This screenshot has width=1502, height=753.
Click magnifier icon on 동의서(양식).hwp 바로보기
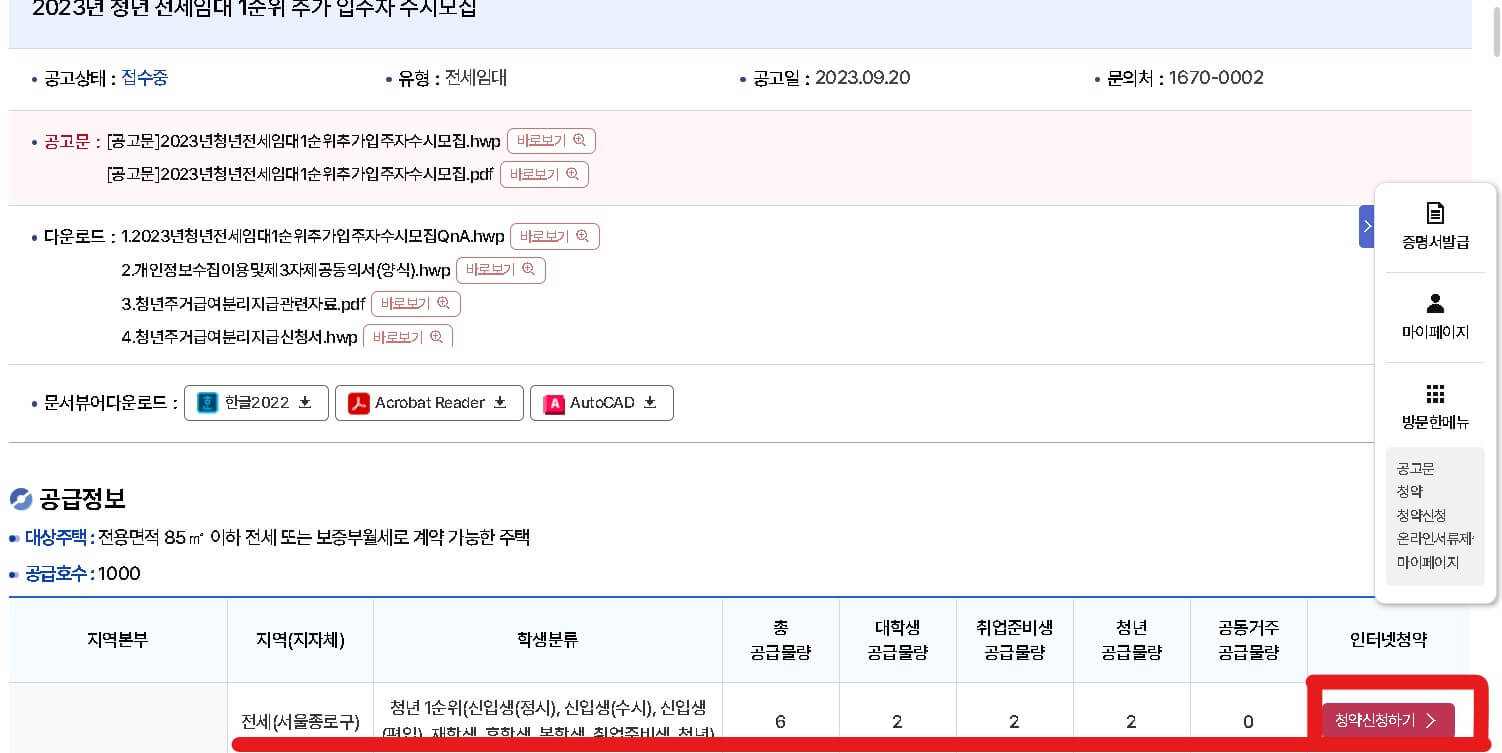click(529, 269)
